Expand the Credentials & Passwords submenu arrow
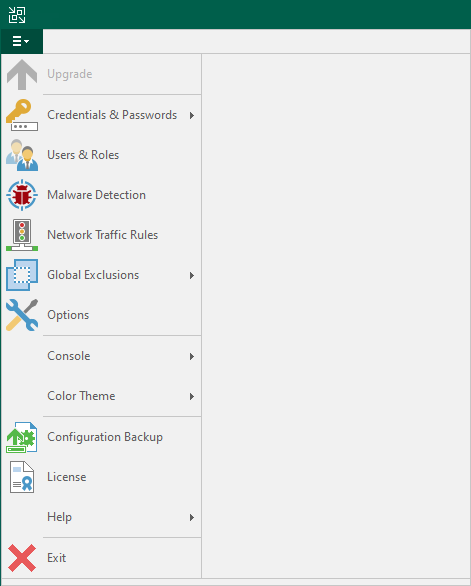The image size is (471, 586). tap(192, 115)
